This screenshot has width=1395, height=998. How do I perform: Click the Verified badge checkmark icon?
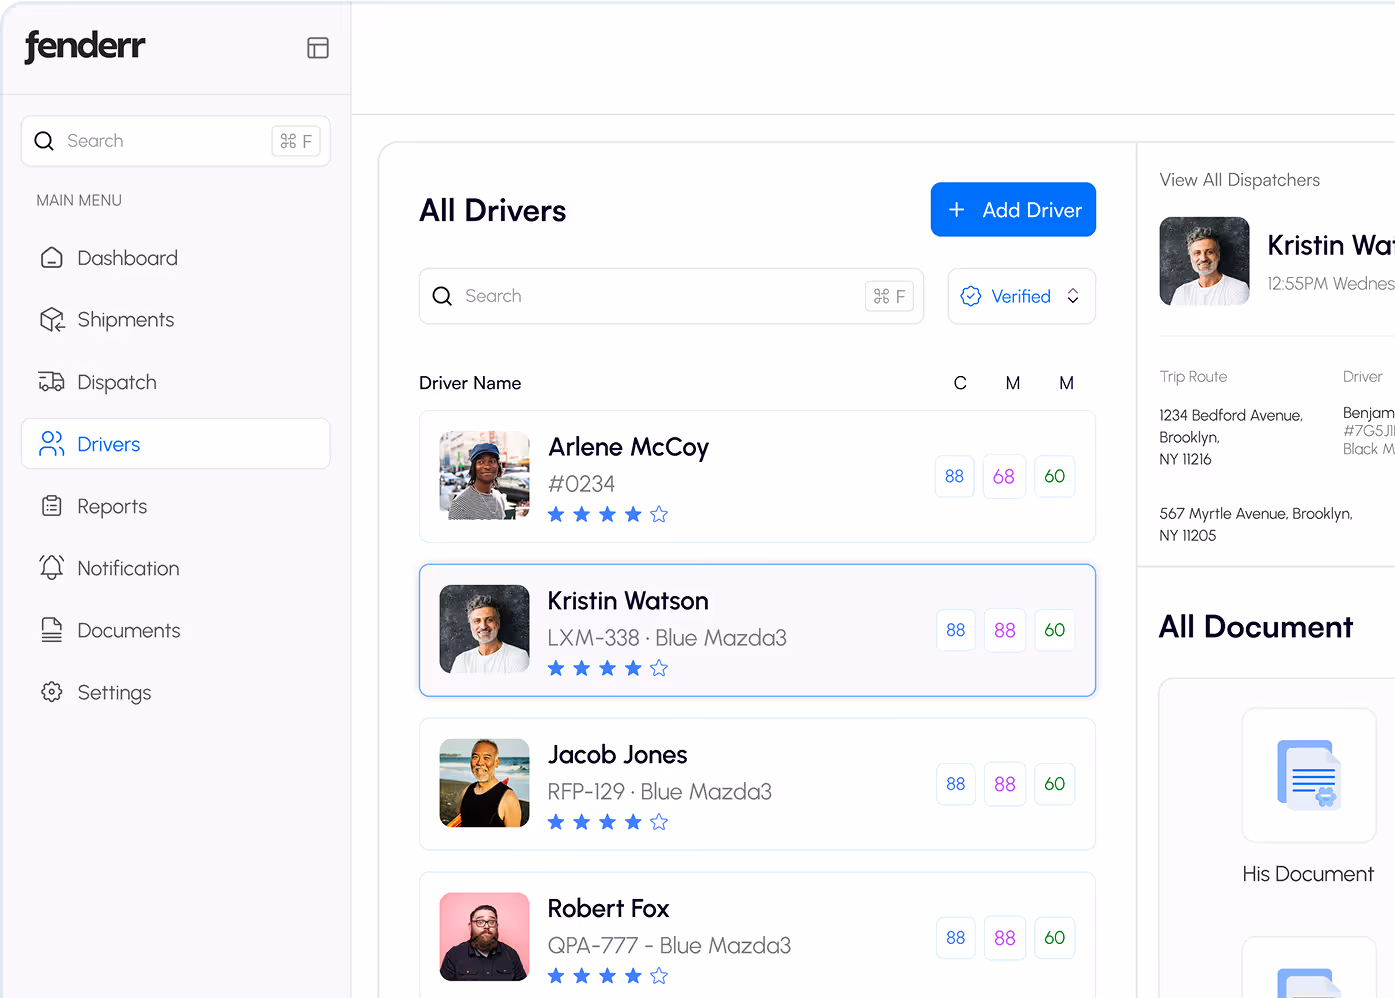point(971,296)
